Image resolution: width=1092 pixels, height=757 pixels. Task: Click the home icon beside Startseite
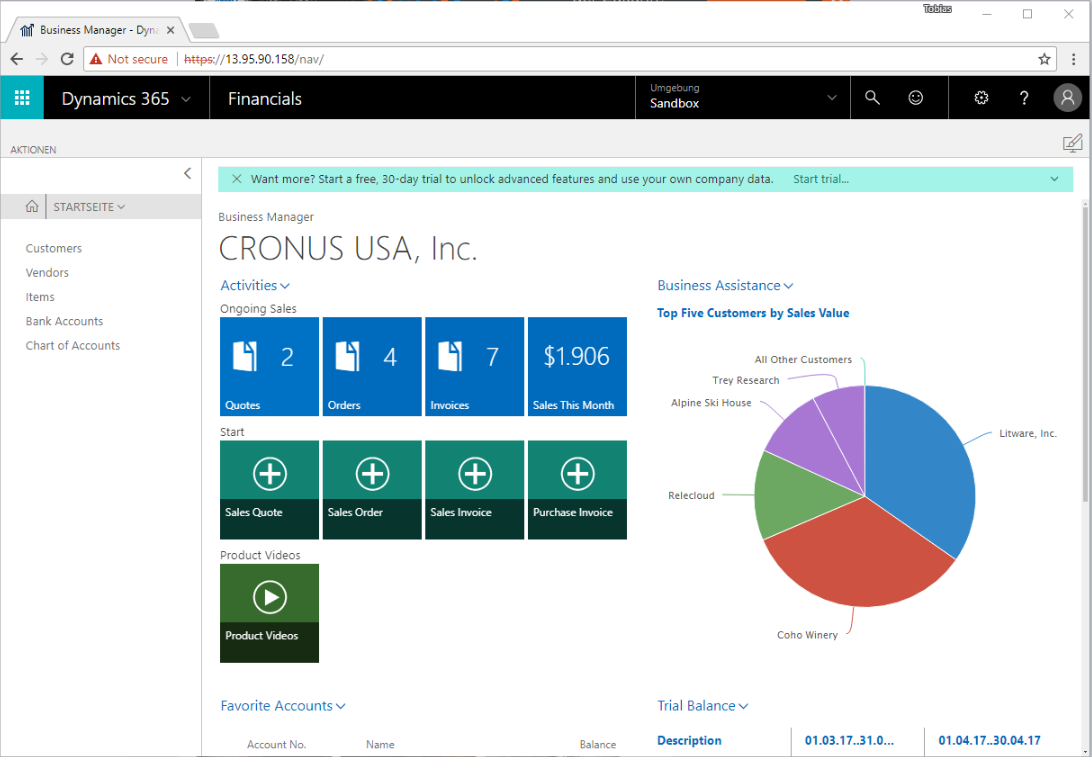coord(31,206)
